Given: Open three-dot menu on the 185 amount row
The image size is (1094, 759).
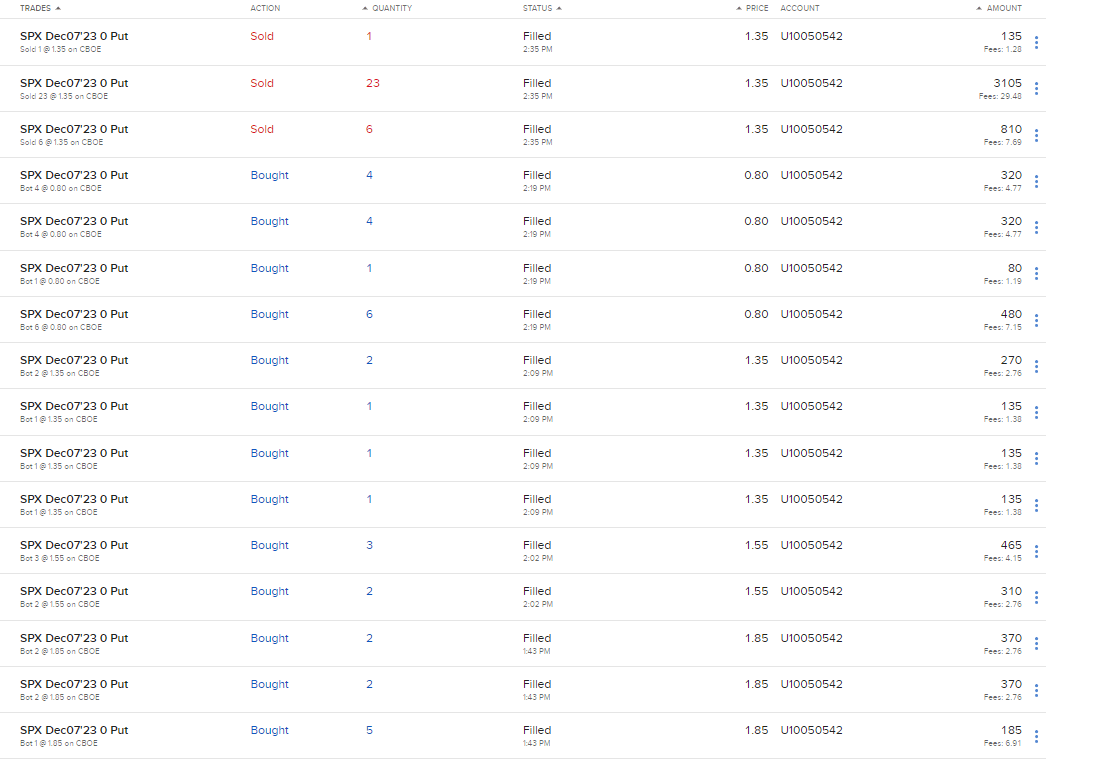Looking at the screenshot, I should point(1036,736).
